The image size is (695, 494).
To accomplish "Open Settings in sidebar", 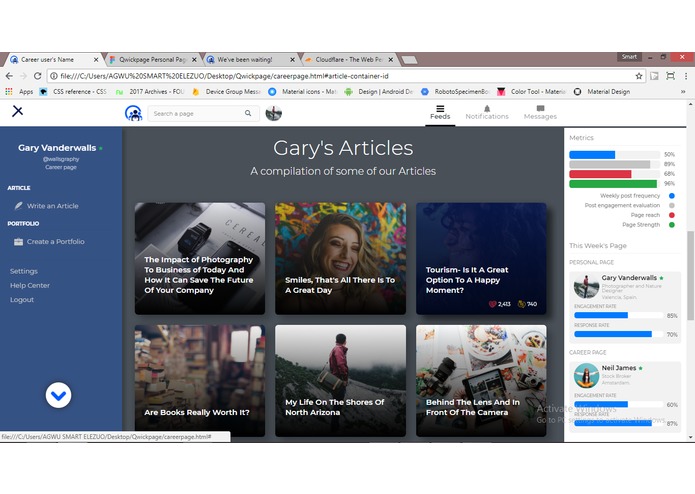I will (24, 271).
